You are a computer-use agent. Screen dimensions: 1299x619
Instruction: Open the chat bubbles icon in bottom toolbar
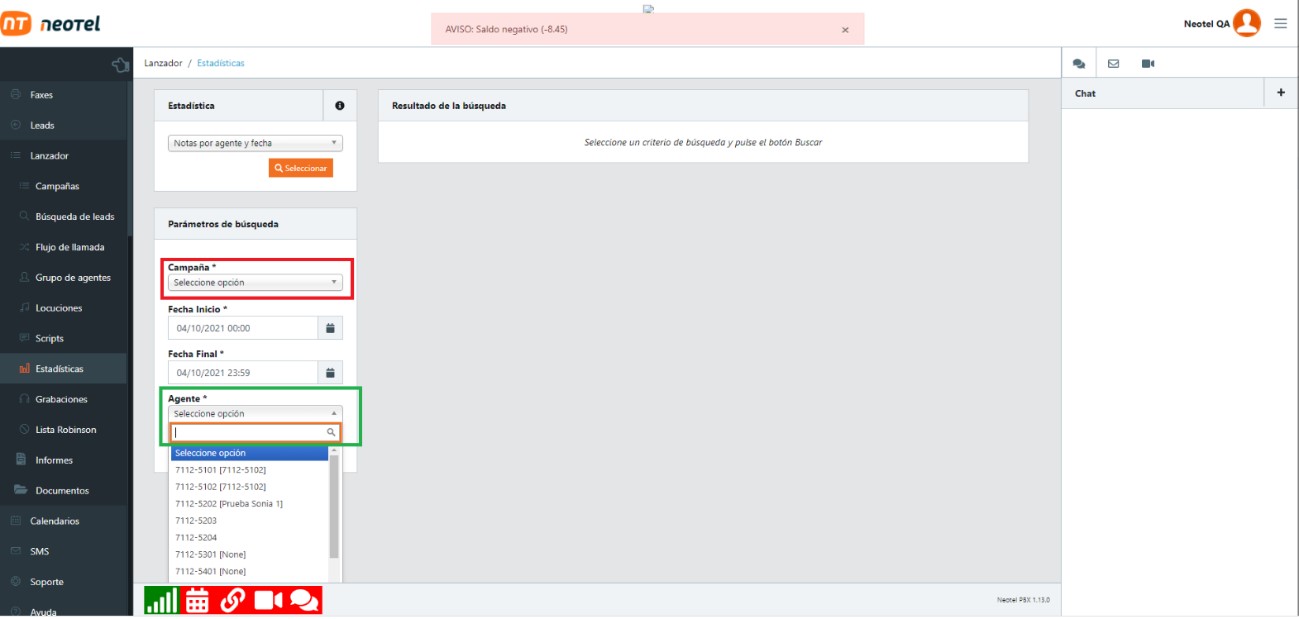304,600
